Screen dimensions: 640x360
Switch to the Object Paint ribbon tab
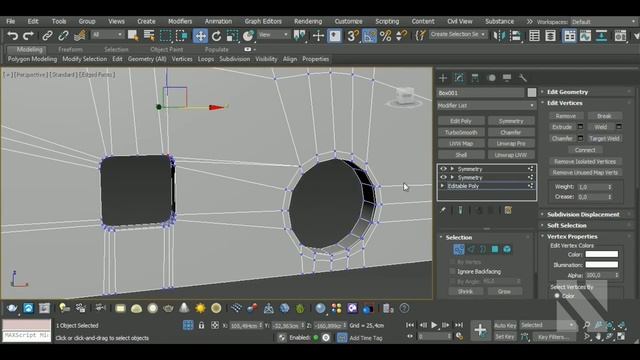click(x=167, y=49)
